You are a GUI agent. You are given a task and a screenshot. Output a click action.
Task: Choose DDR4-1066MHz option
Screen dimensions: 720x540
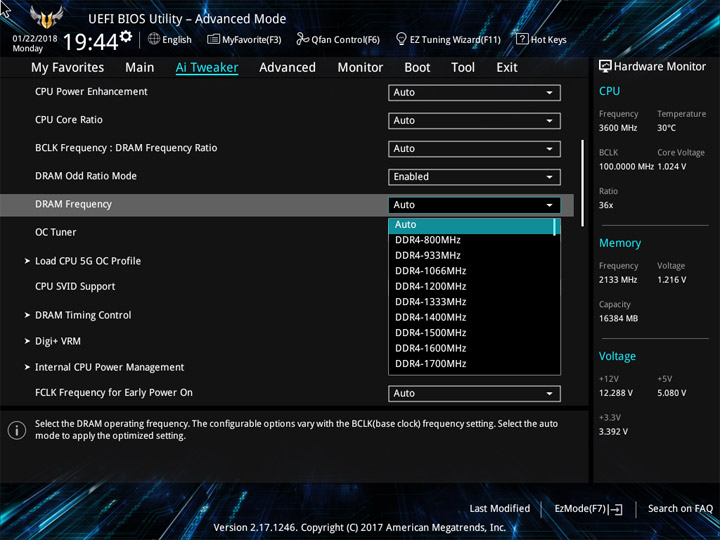pyautogui.click(x=472, y=271)
